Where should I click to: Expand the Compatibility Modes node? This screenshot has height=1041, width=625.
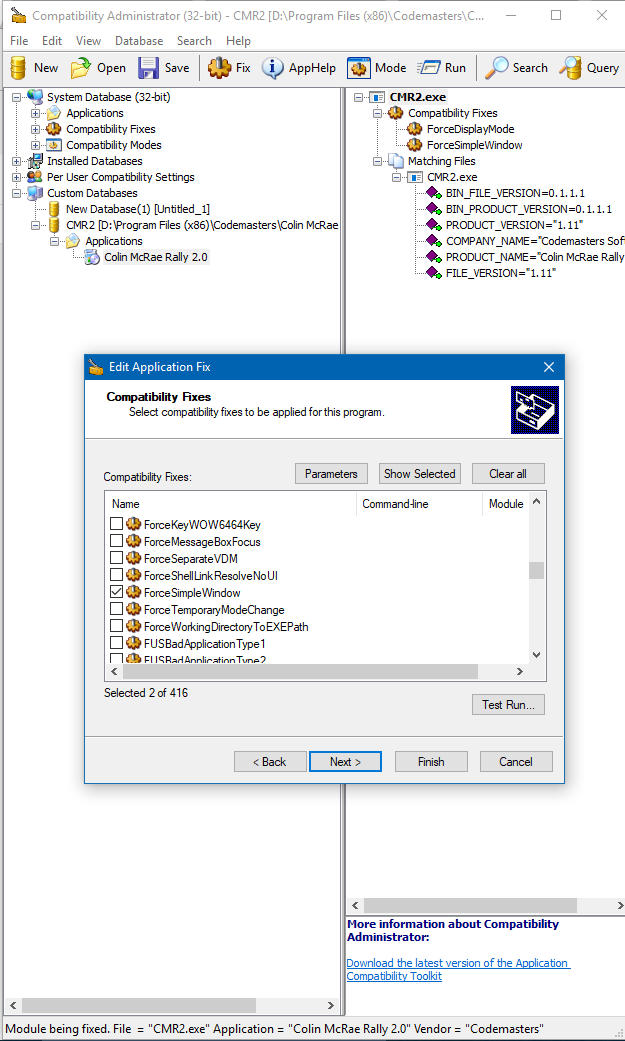(x=35, y=145)
